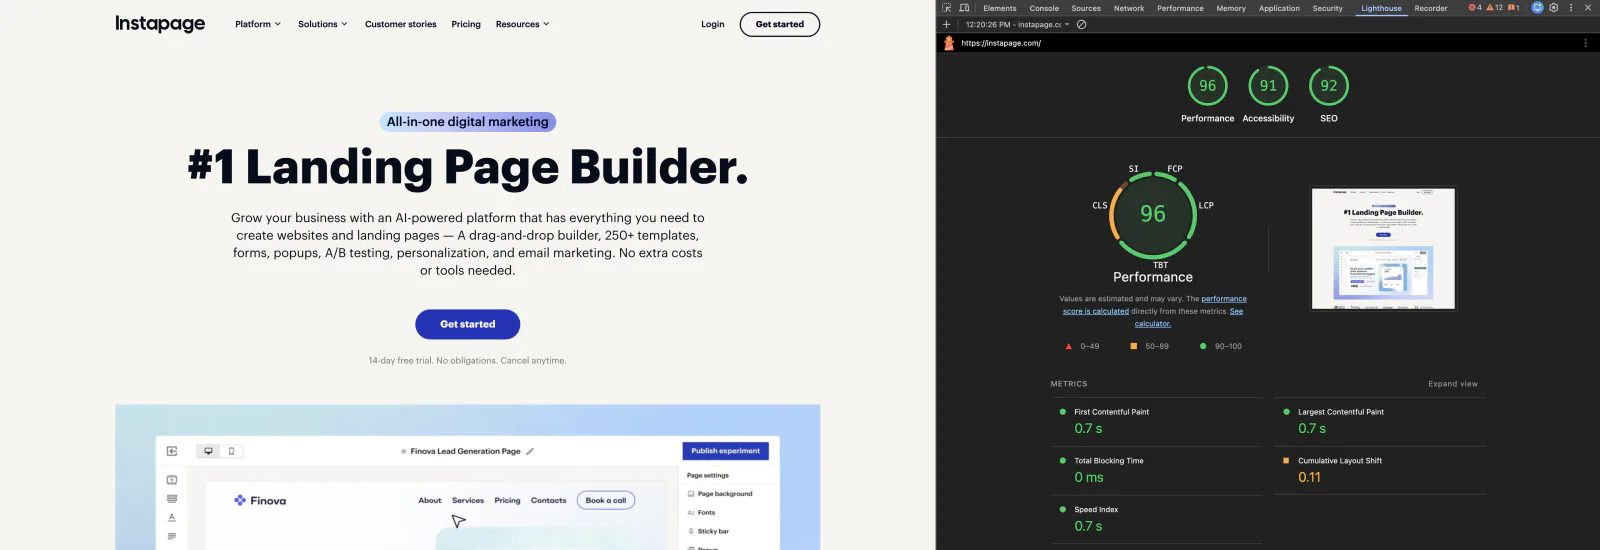Expand the Speed Index metric
The width and height of the screenshot is (1600, 550).
point(1156,519)
